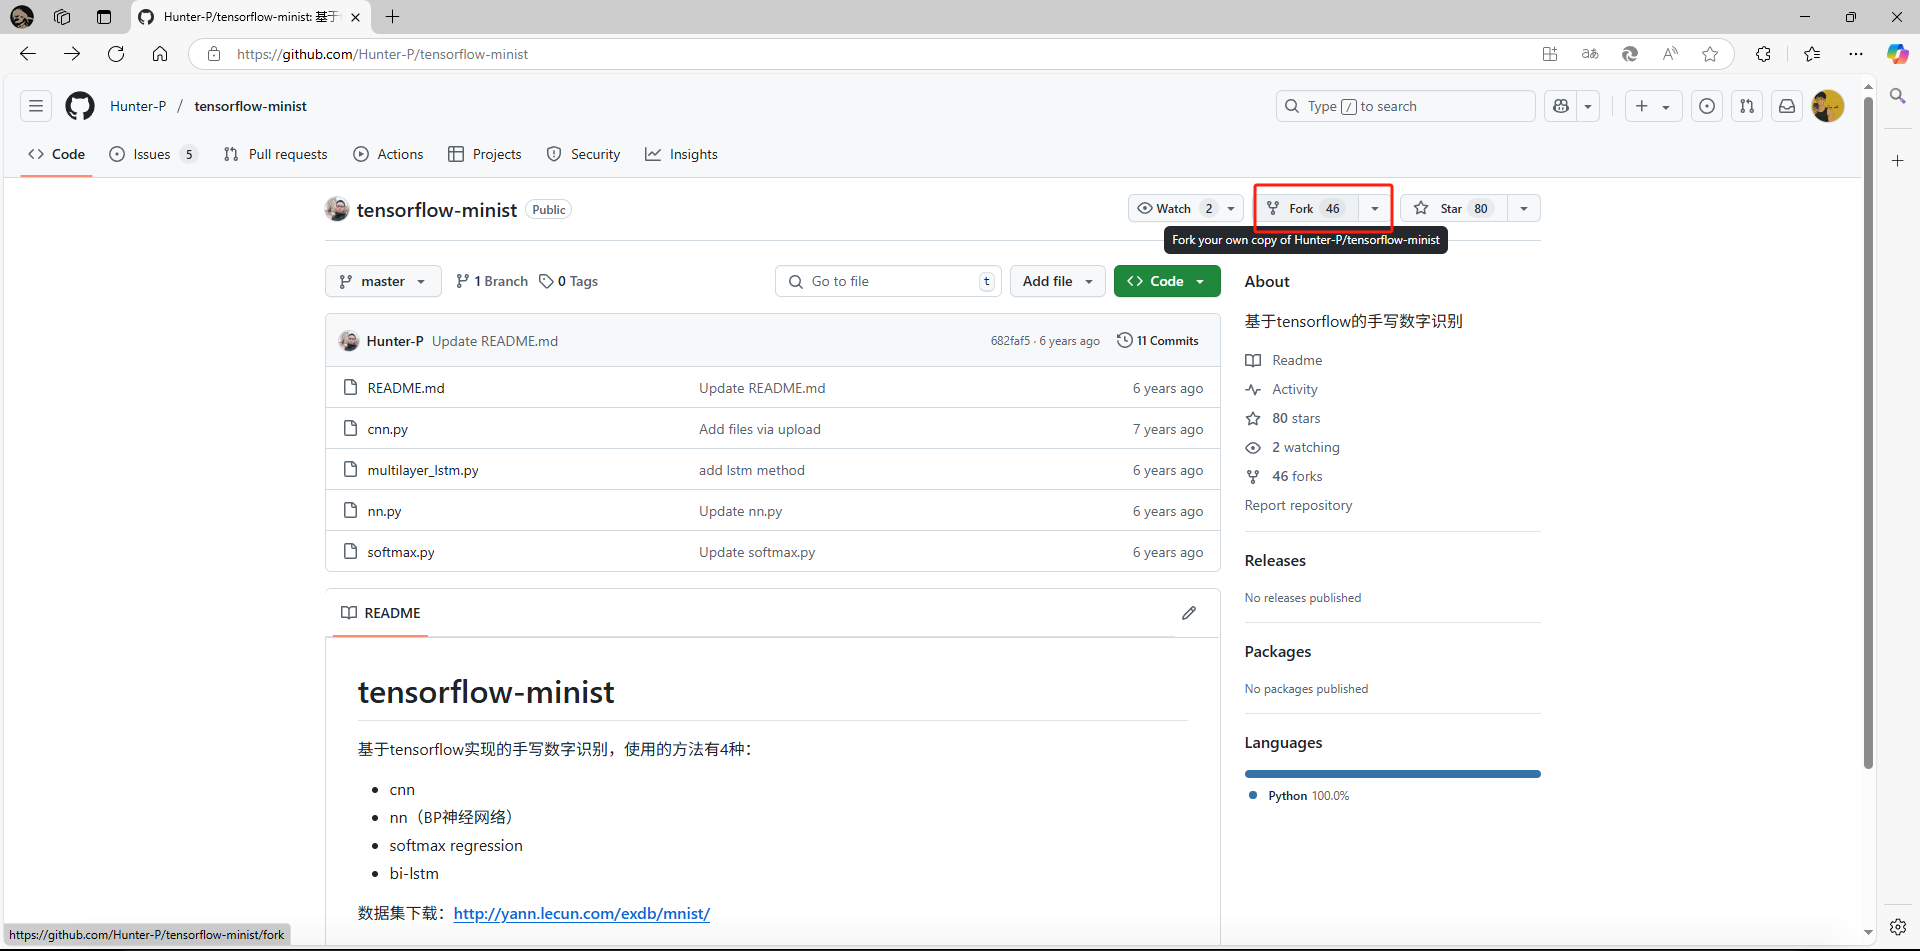Switch to the Security tab
Image resolution: width=1920 pixels, height=951 pixels.
click(584, 154)
